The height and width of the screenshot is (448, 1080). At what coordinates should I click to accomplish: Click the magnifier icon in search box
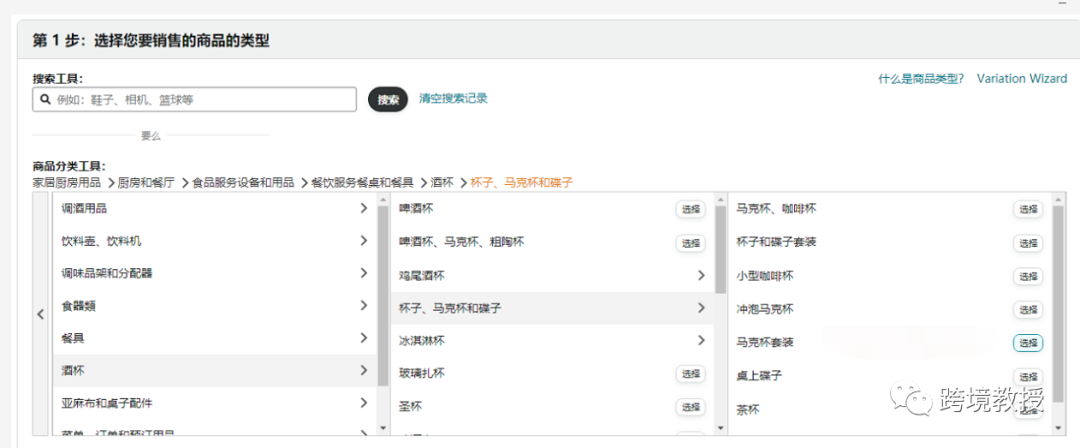tap(45, 100)
